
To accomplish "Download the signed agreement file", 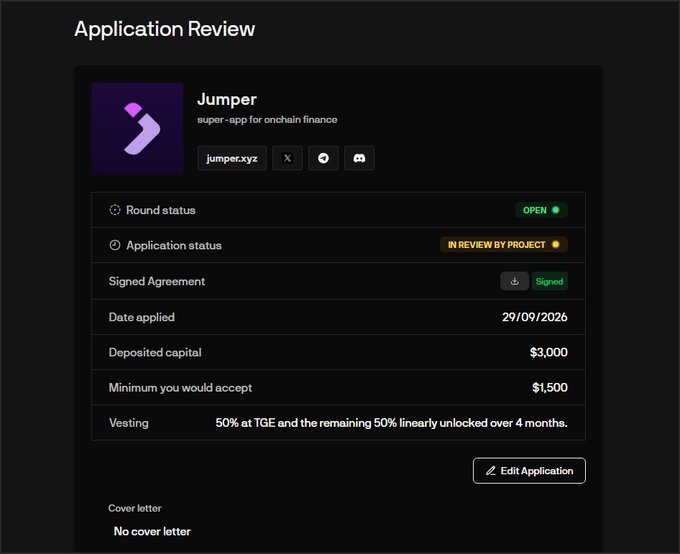I will 514,281.
